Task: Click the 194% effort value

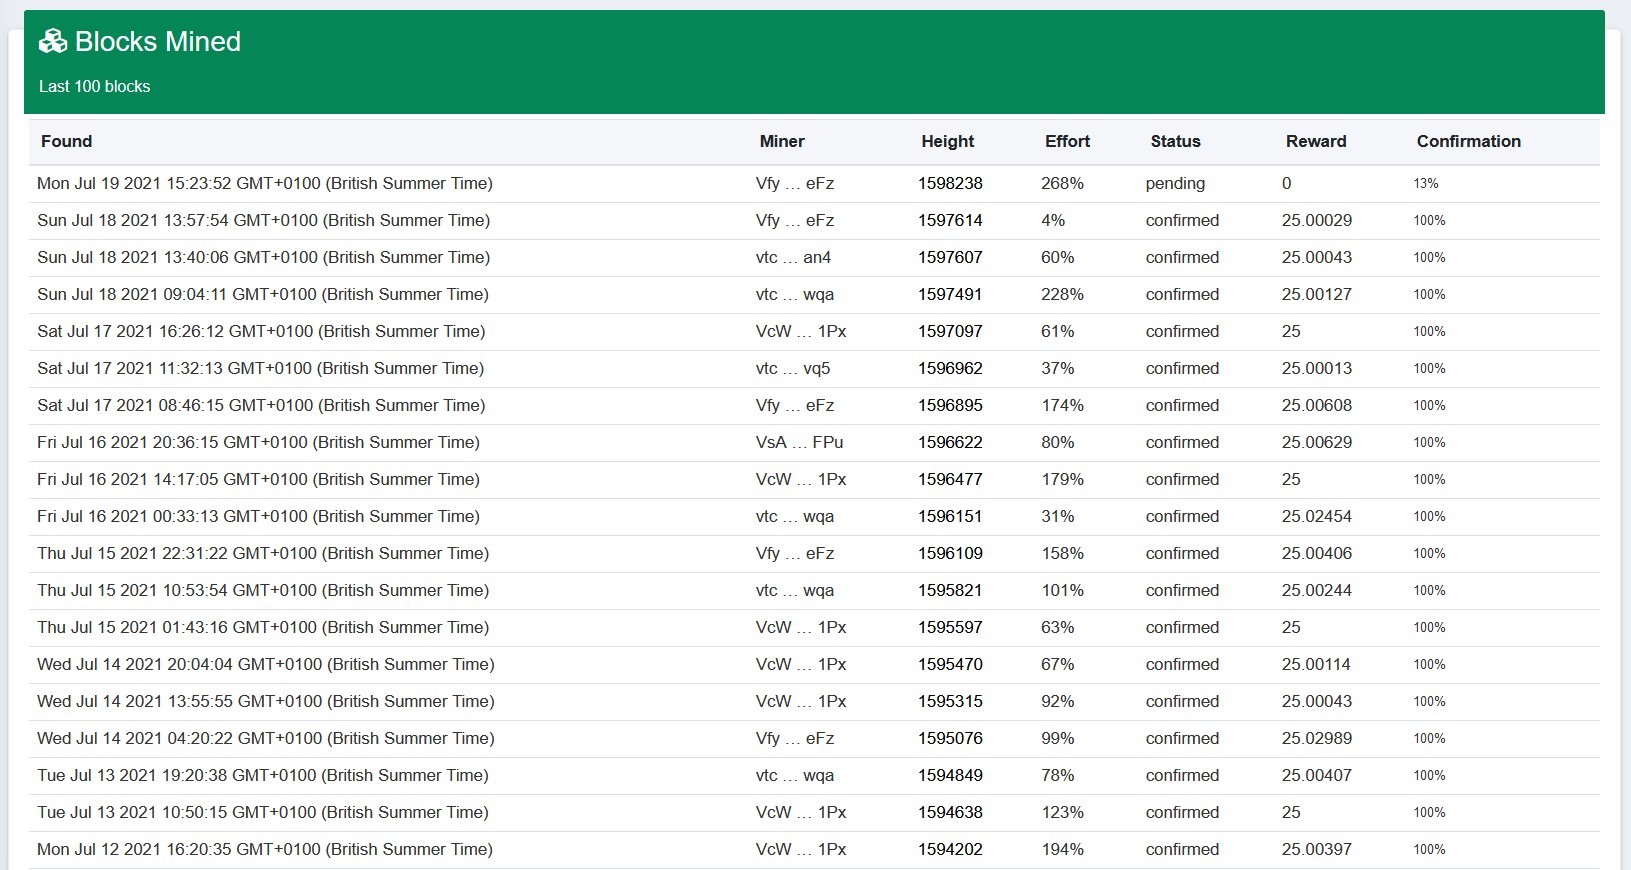Action: click(1062, 849)
